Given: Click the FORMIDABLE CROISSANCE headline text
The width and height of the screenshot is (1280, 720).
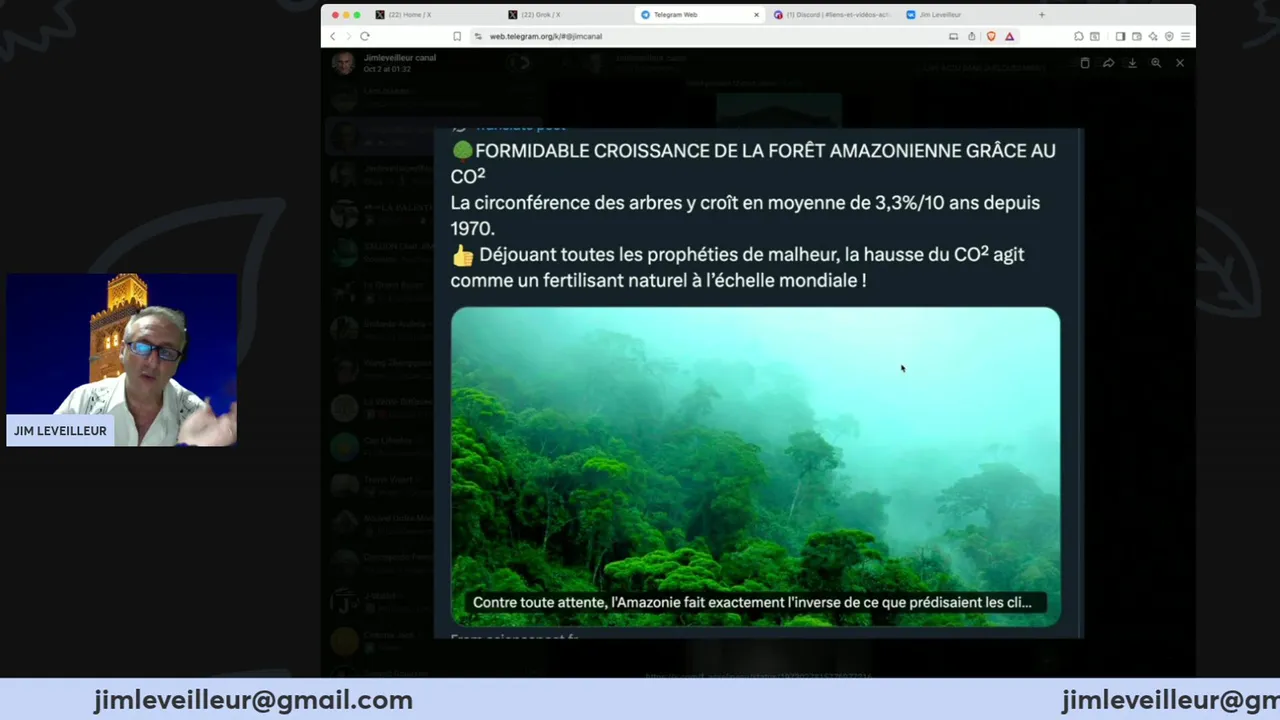Looking at the screenshot, I should pos(753,163).
